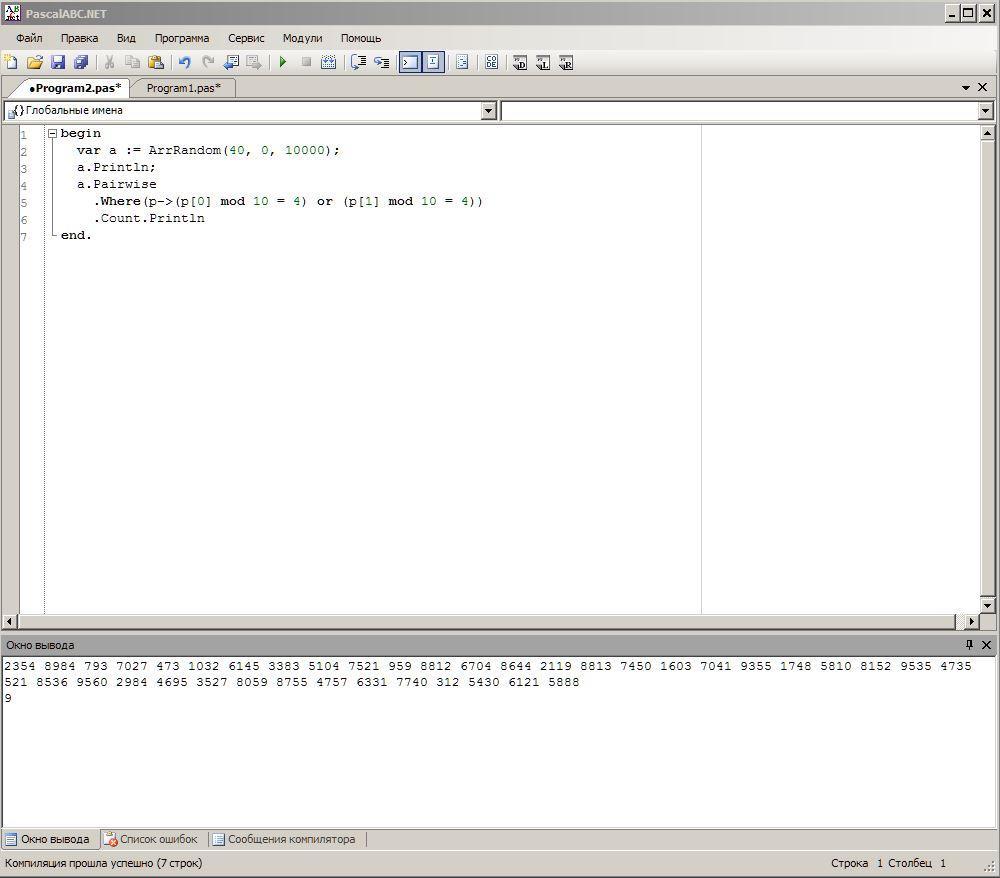Screen dimensions: 1000x878
Task: Click the ArrRandom function name in code
Action: tap(184, 150)
